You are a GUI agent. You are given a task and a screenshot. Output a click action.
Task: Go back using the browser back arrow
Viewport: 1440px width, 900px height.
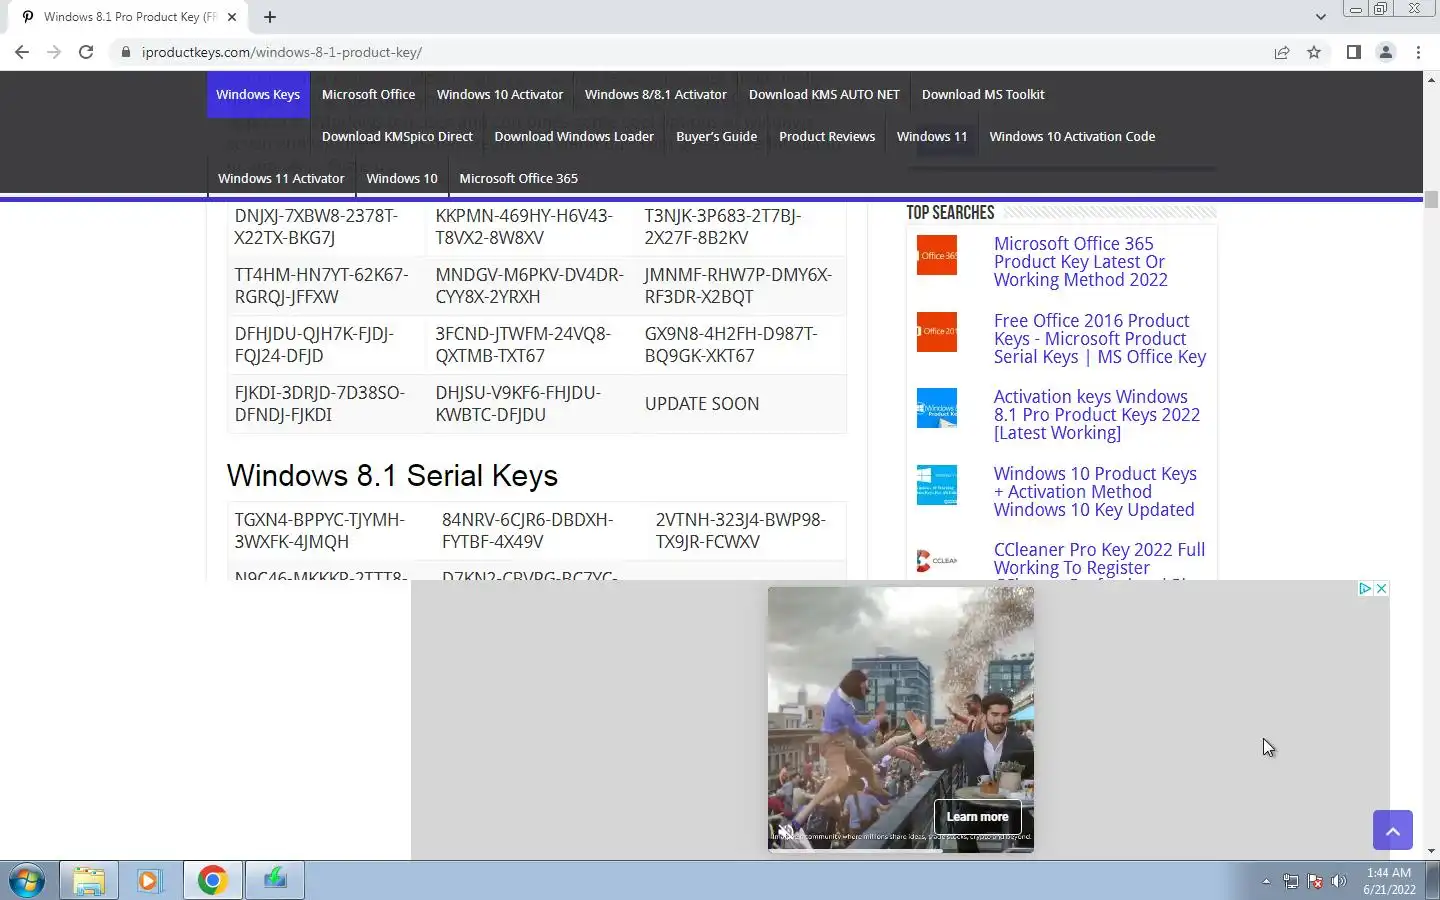(22, 52)
